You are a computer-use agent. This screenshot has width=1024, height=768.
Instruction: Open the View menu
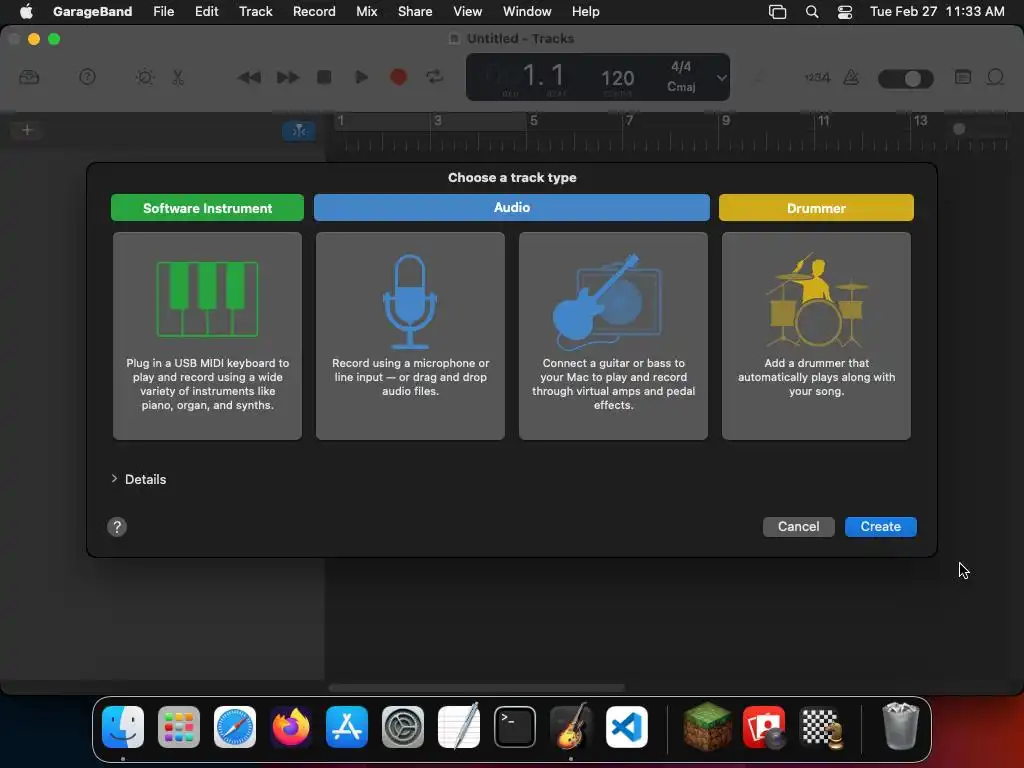tap(468, 11)
